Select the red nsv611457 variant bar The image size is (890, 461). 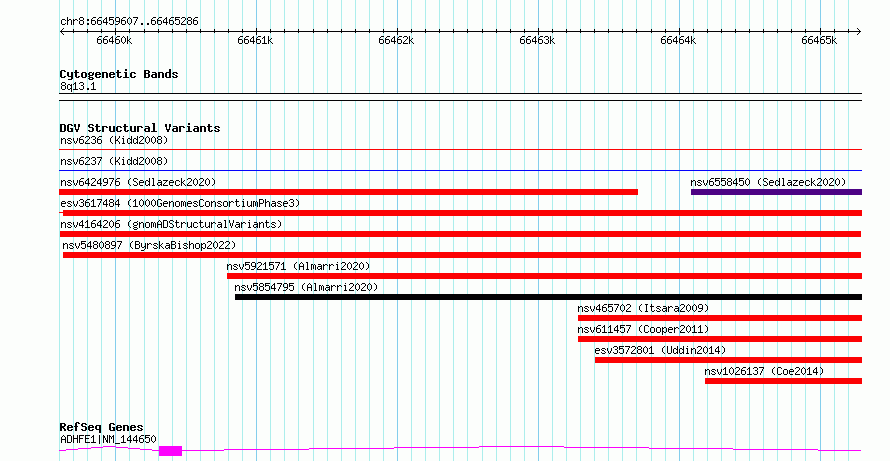[x=720, y=339]
